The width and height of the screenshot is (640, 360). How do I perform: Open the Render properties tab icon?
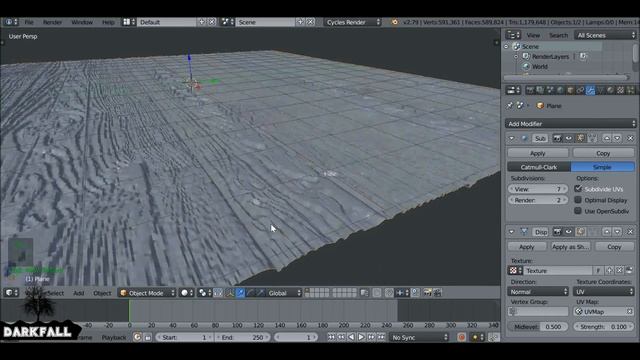click(x=530, y=90)
